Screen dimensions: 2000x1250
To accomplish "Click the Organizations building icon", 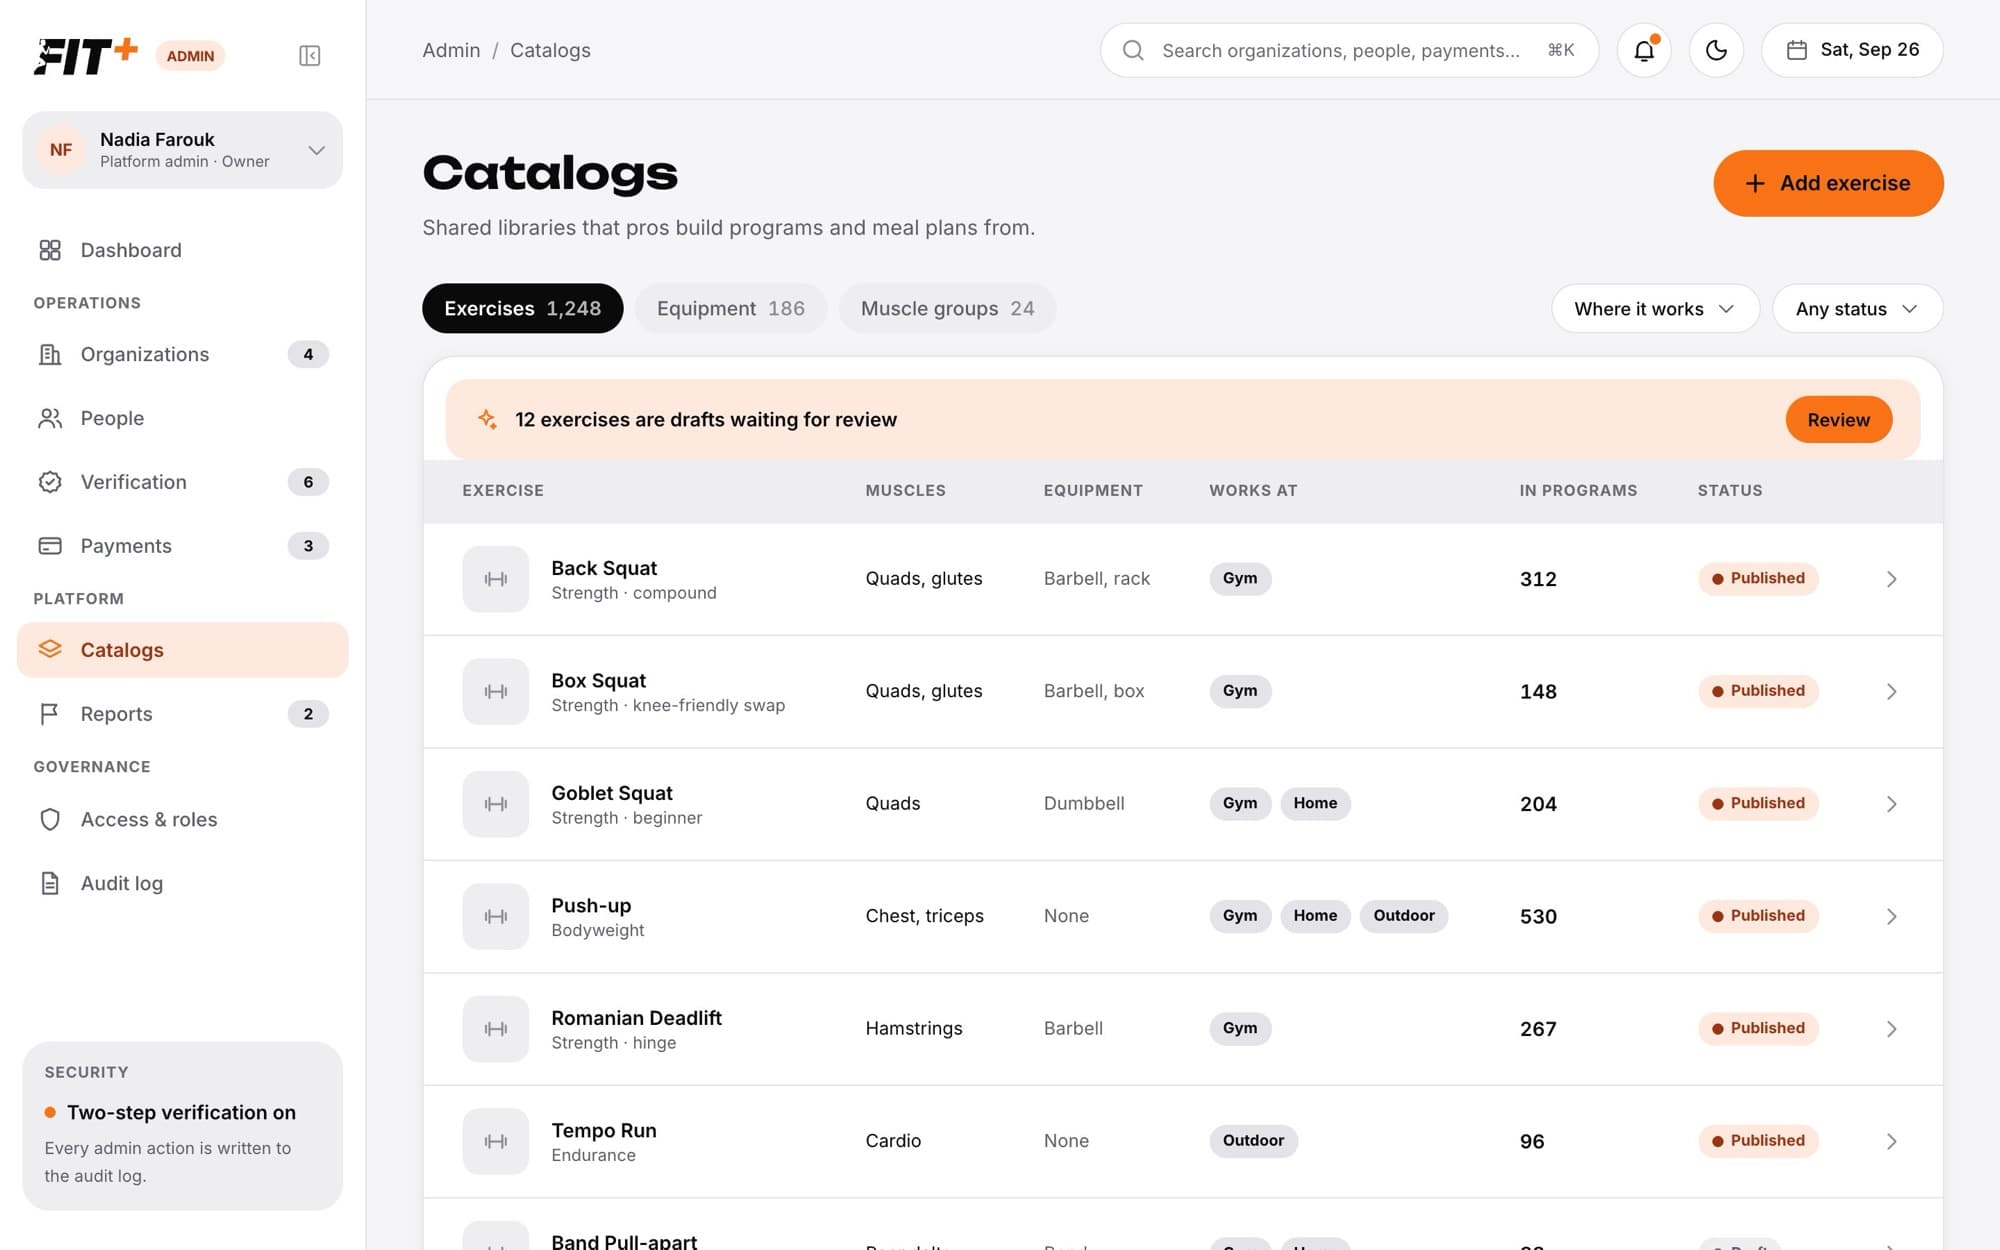I will click(50, 354).
